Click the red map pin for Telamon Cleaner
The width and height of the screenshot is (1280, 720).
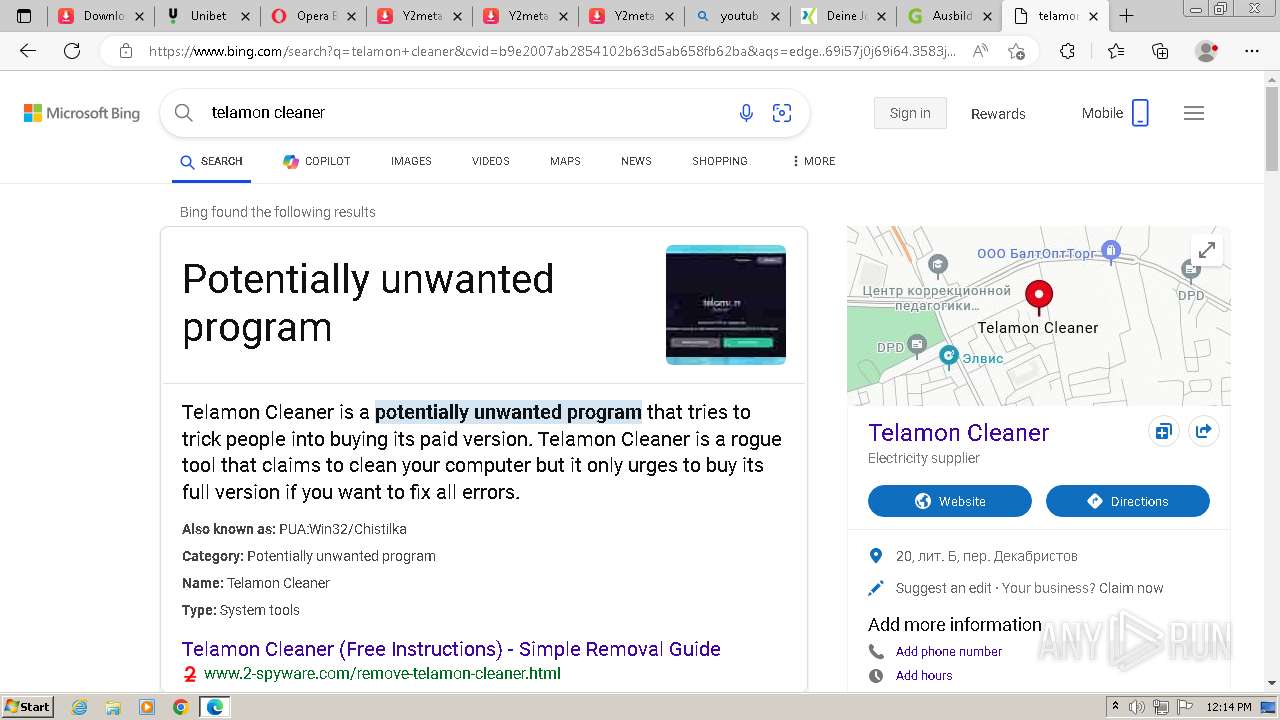pyautogui.click(x=1039, y=296)
